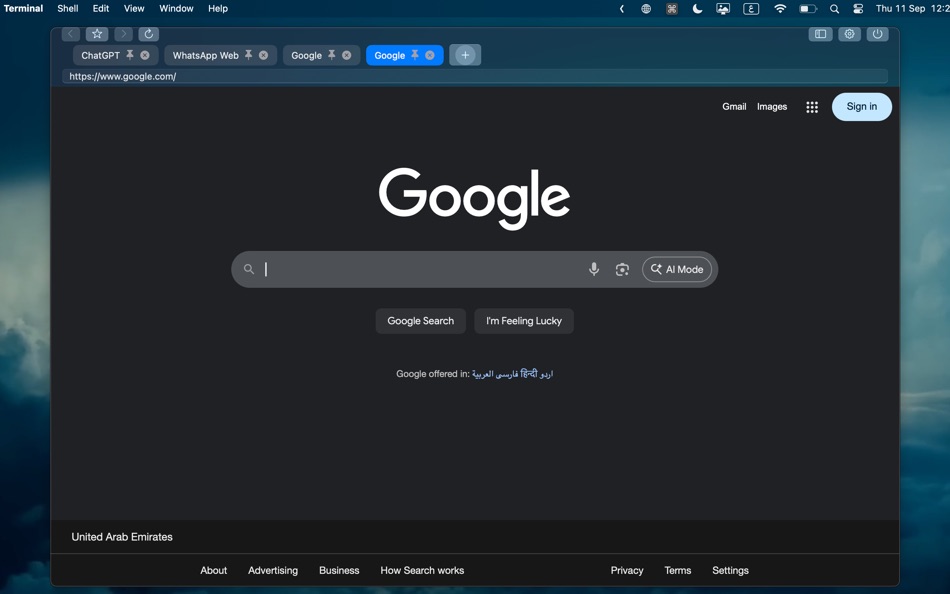Open the Terms footer link
This screenshot has height=594, width=950.
(x=677, y=570)
